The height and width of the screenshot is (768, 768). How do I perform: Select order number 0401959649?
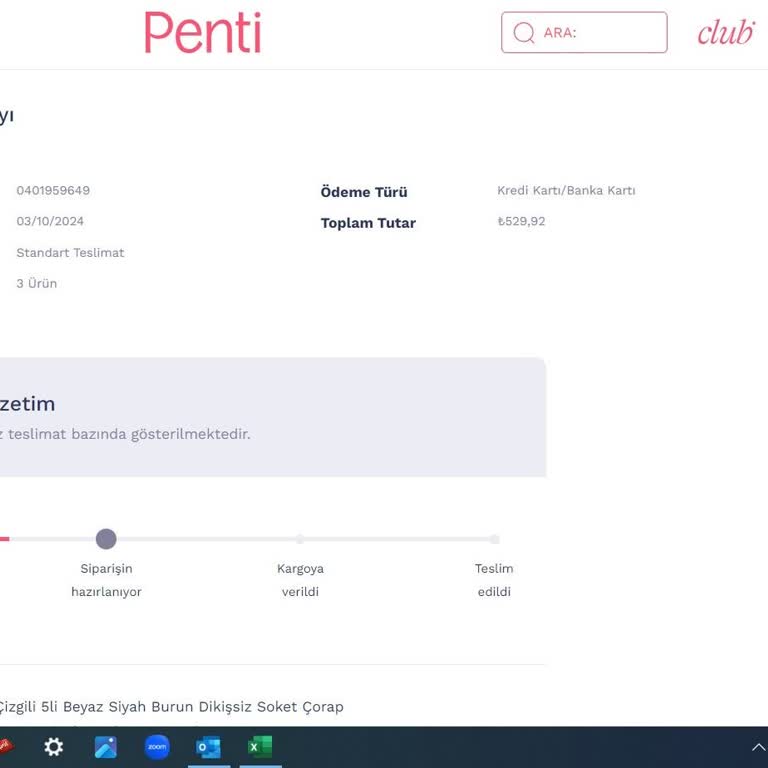[53, 191]
